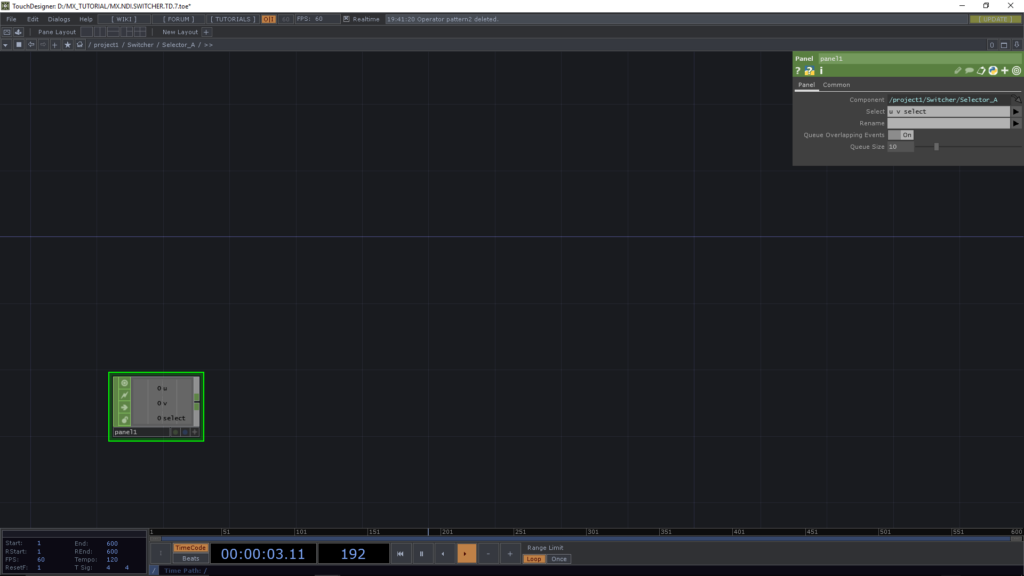Click the comment speech bubble icon
This screenshot has width=1024, height=576.
pos(969,71)
